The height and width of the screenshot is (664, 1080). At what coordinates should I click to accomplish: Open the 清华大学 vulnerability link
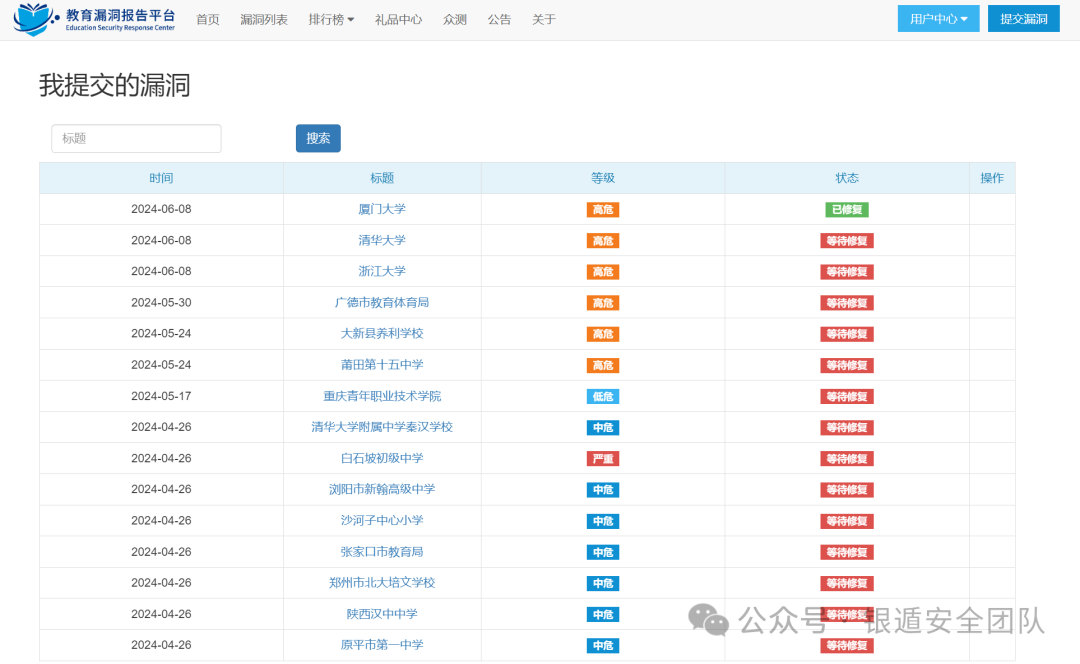tap(382, 240)
